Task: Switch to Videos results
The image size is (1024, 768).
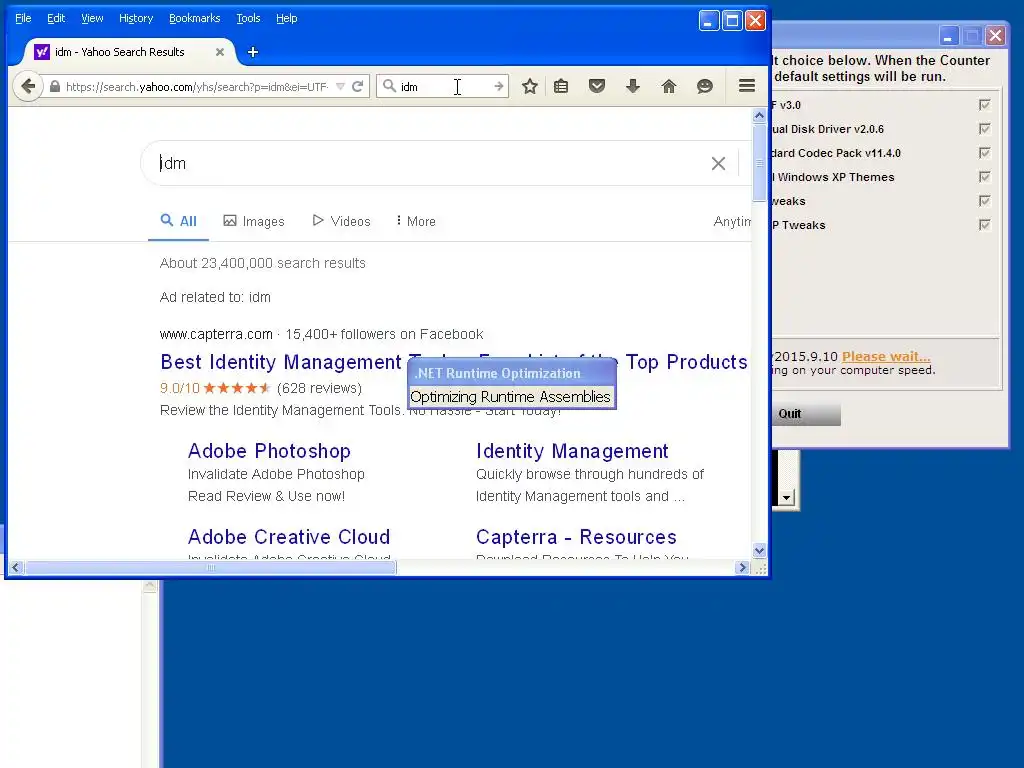Action: tap(342, 221)
